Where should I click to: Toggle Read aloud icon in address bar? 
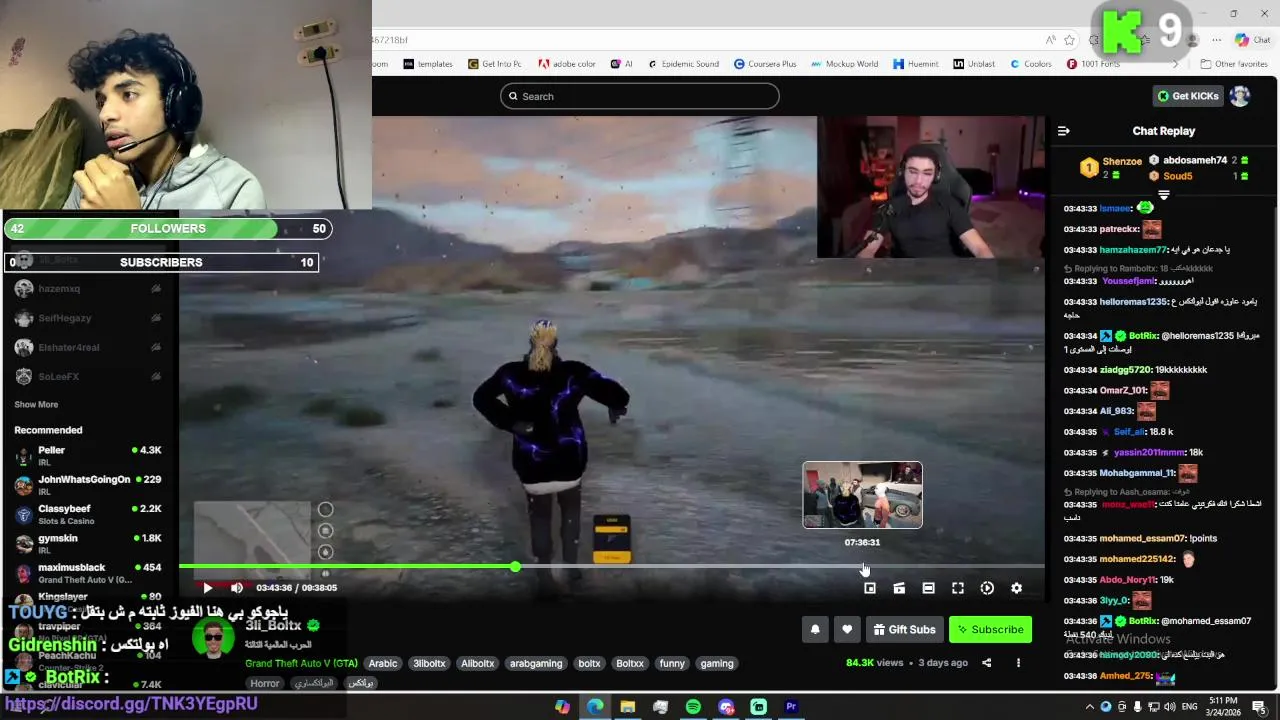pos(1050,40)
